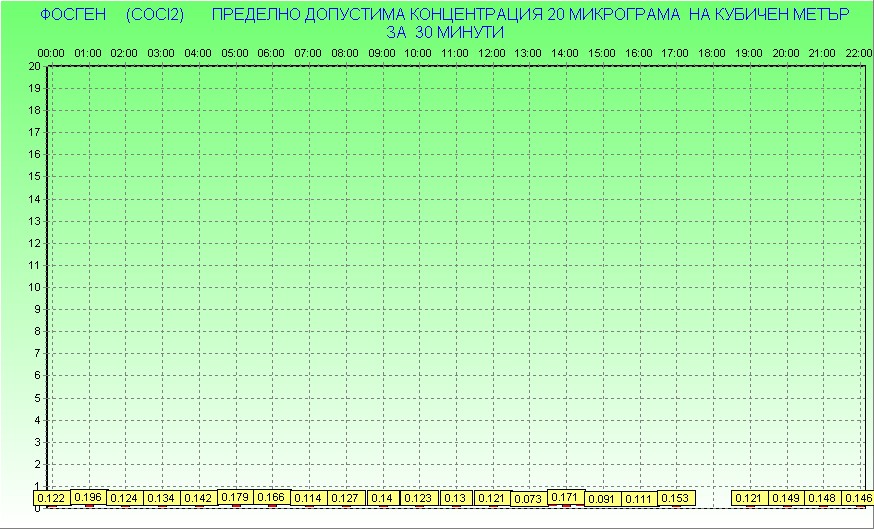Viewport: 874px width, 529px height.
Task: Click the 0.091 data label
Action: point(602,498)
